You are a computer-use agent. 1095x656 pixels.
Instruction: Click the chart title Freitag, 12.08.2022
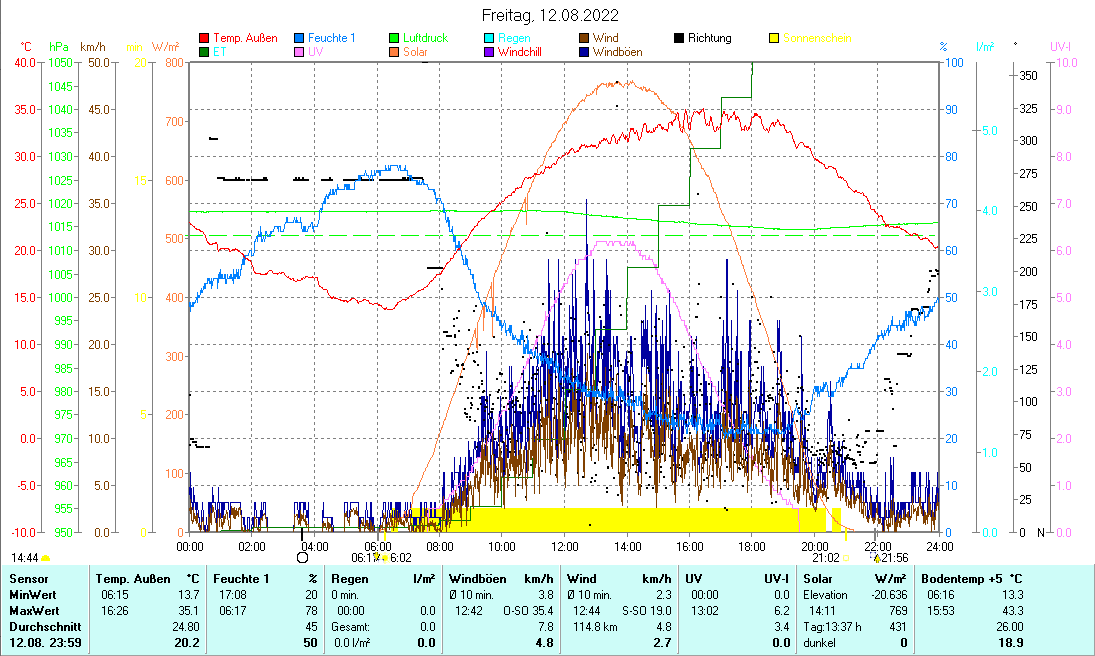549,15
